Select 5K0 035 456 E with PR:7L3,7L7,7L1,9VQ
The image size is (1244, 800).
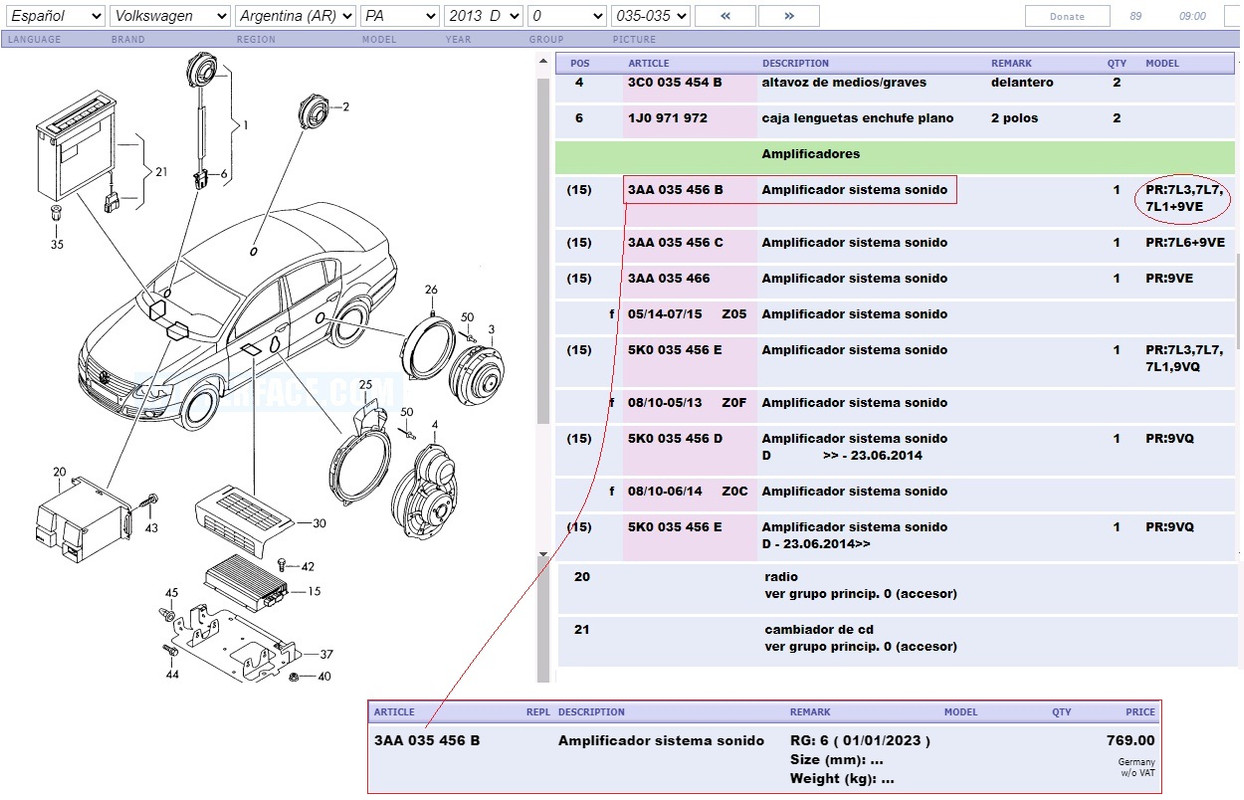pyautogui.click(x=676, y=350)
